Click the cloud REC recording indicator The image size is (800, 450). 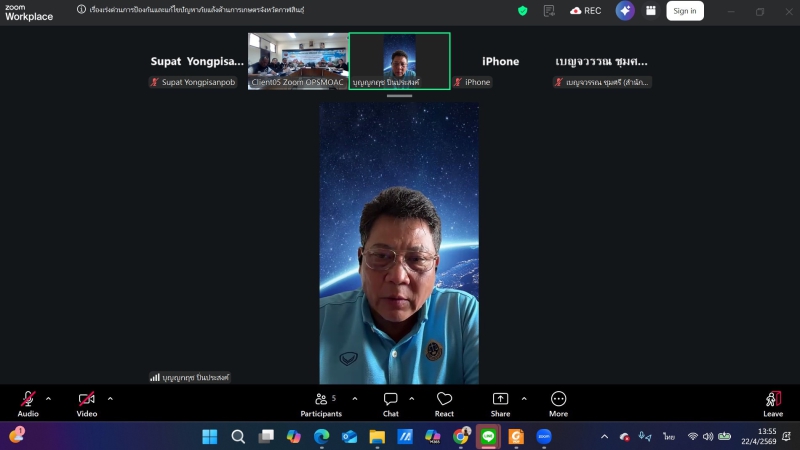point(586,11)
